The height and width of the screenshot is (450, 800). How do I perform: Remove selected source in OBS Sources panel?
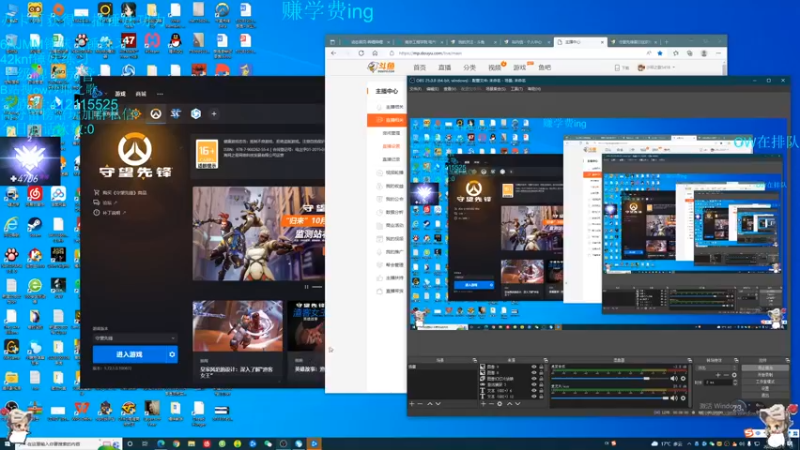coord(491,404)
